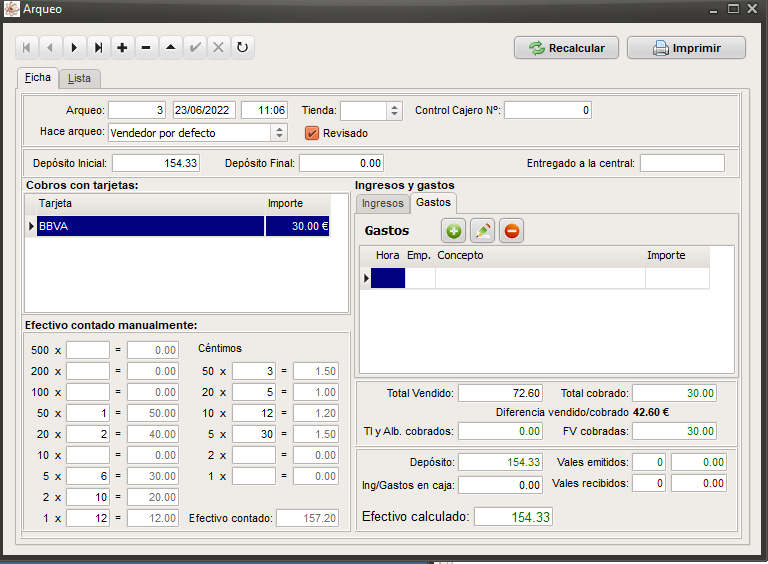The image size is (768, 564).
Task: Click quantity field for 2 céntimos
Action: point(254,455)
